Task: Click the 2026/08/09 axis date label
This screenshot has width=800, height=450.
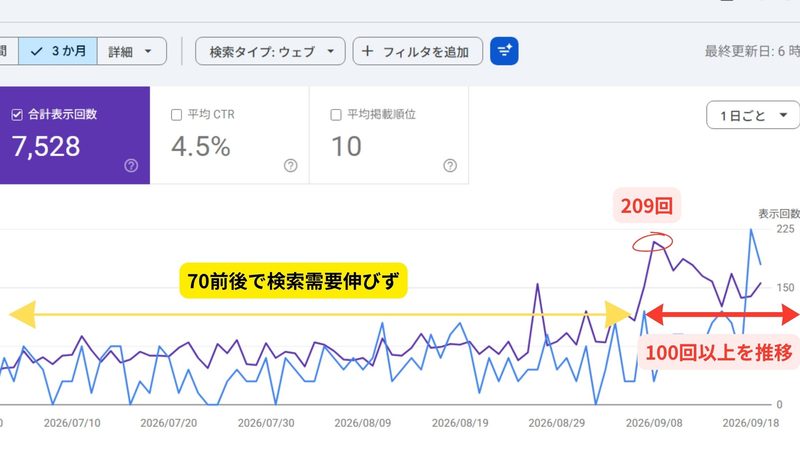Action: click(363, 423)
